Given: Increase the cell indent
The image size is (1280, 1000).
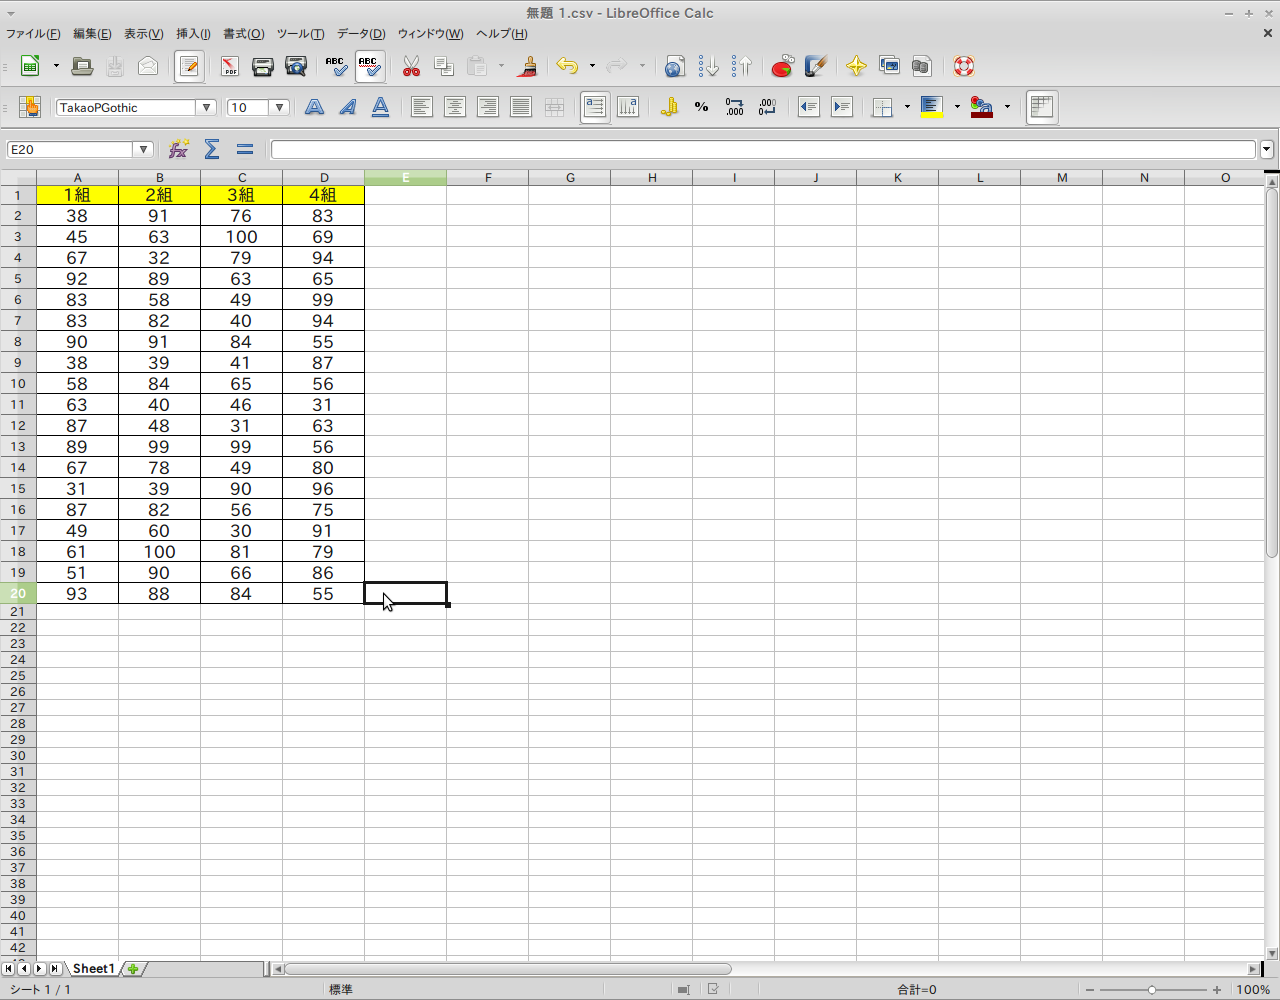Looking at the screenshot, I should 842,107.
